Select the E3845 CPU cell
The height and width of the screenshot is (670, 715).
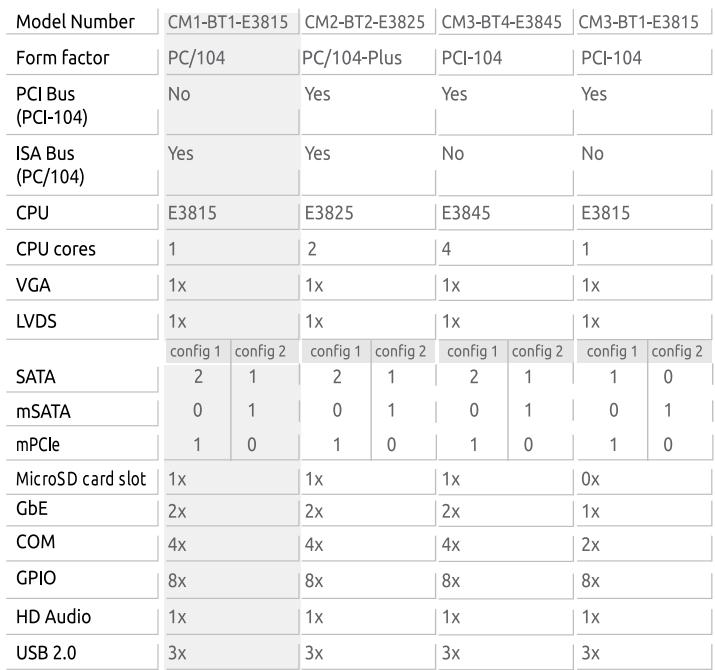pos(466,213)
